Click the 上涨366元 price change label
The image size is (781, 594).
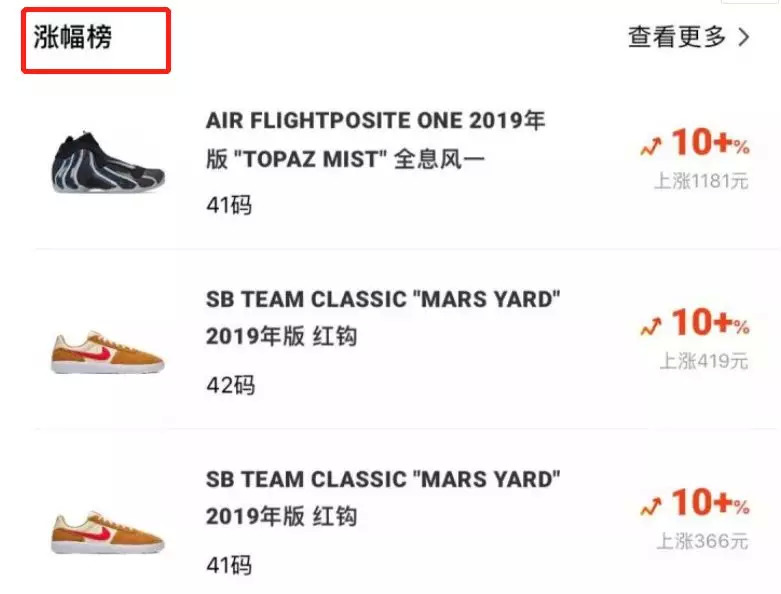(703, 541)
